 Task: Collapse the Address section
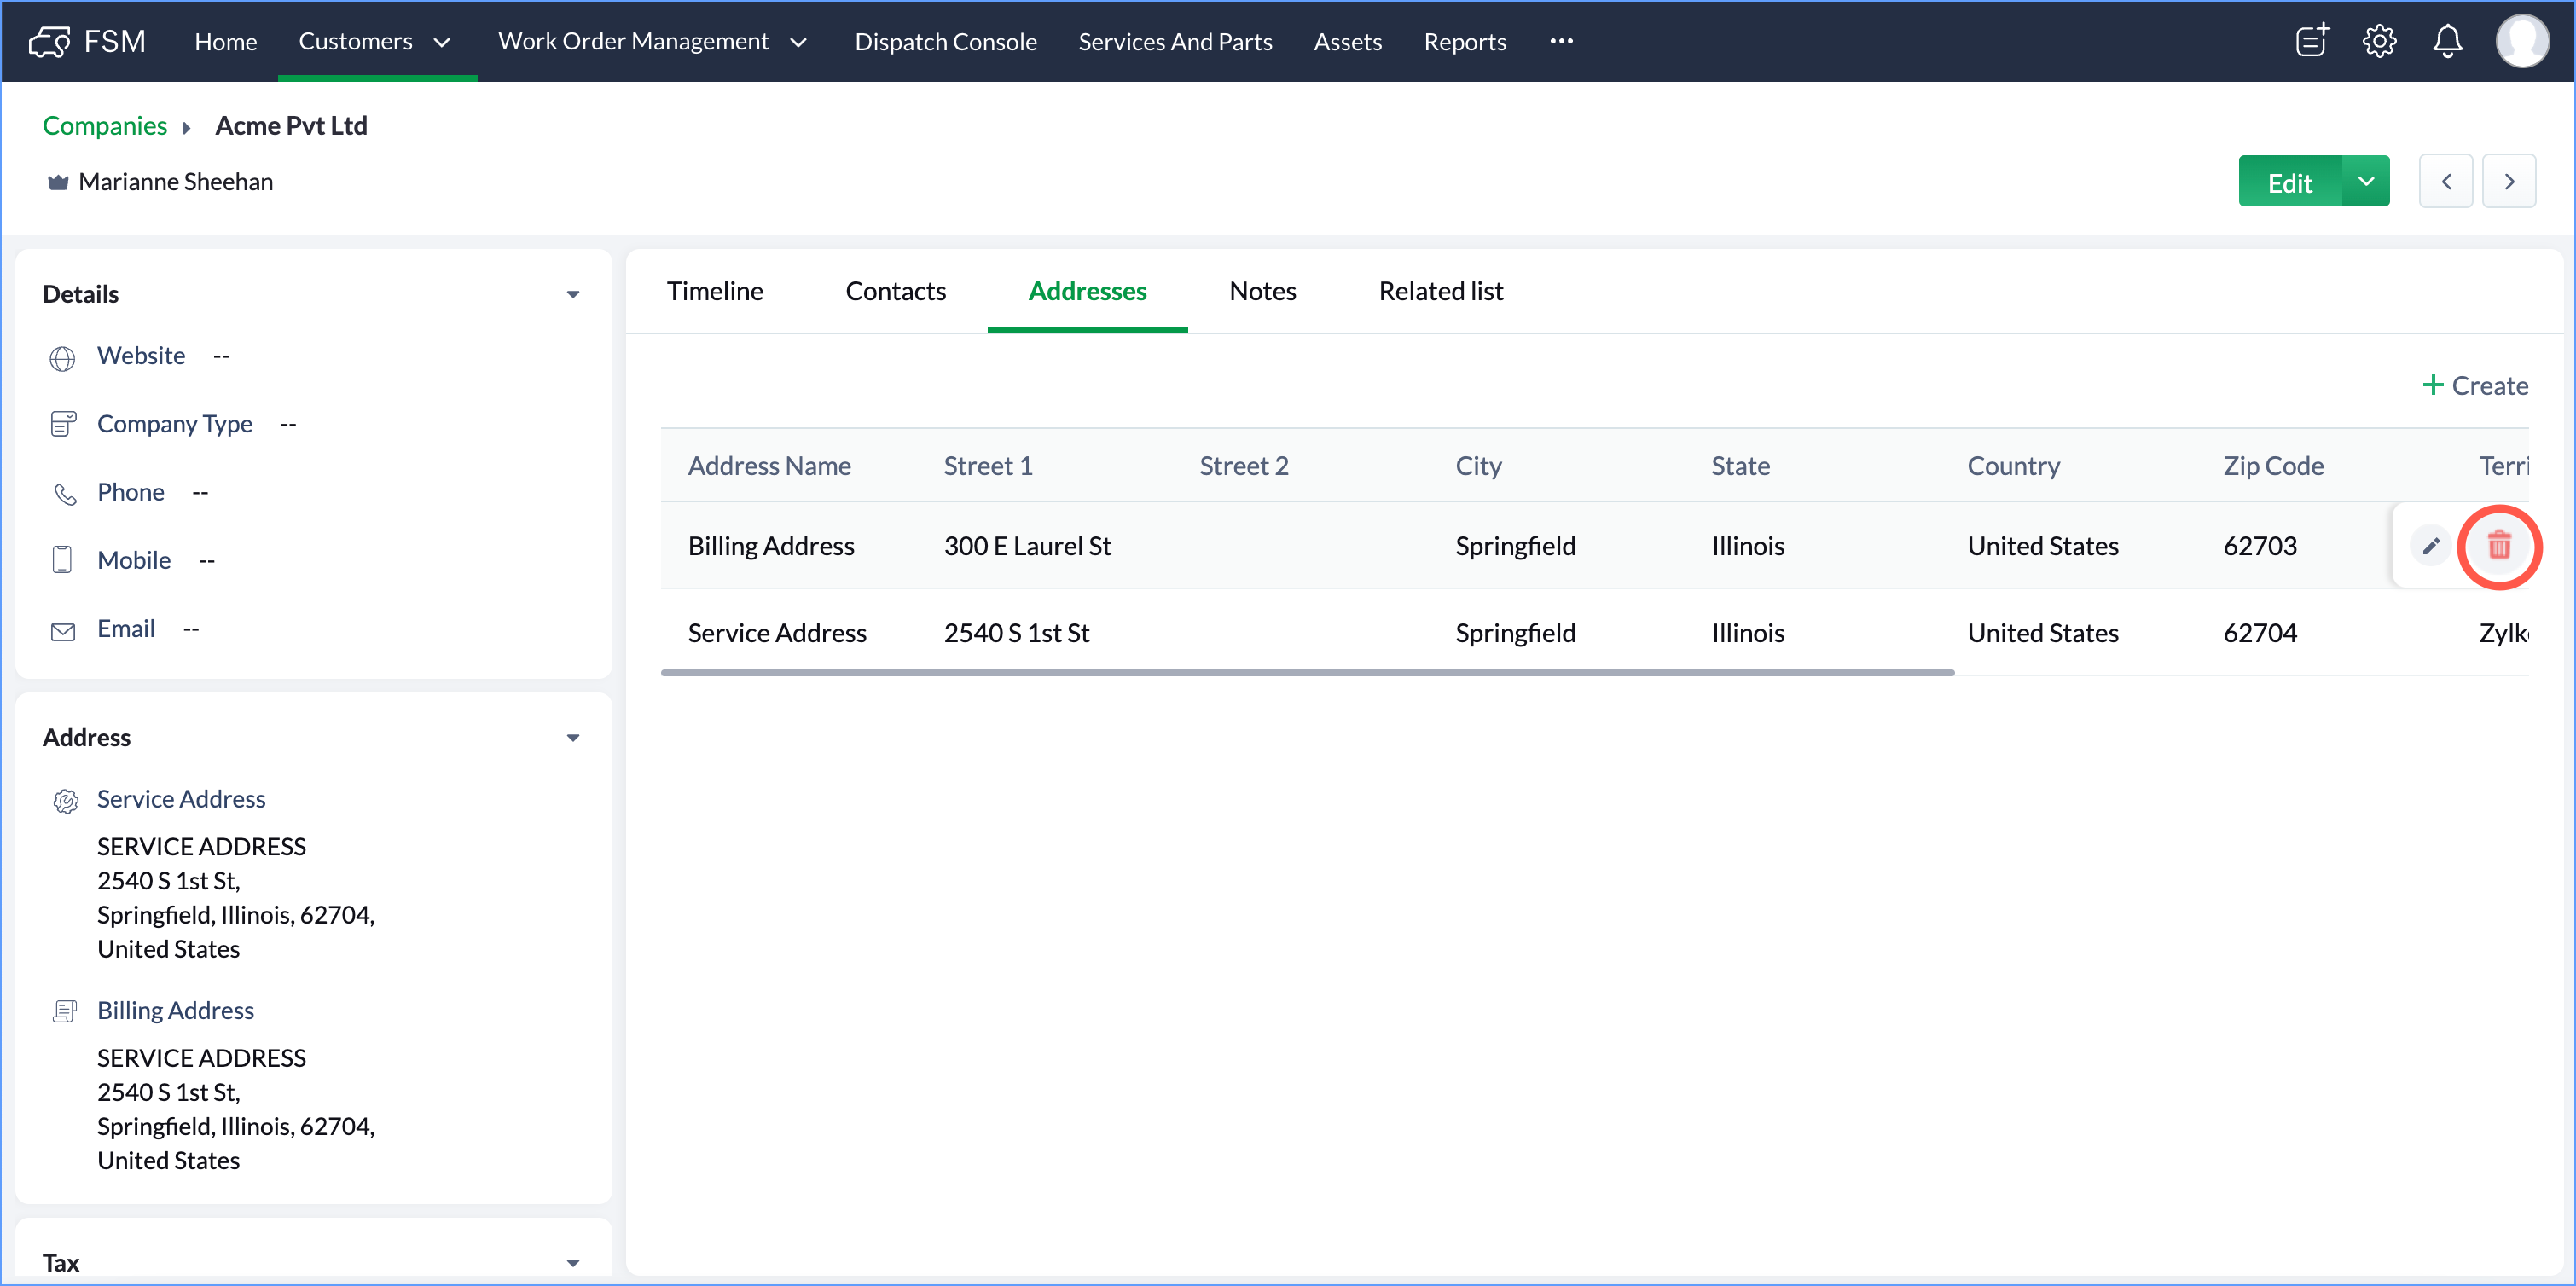coord(573,738)
